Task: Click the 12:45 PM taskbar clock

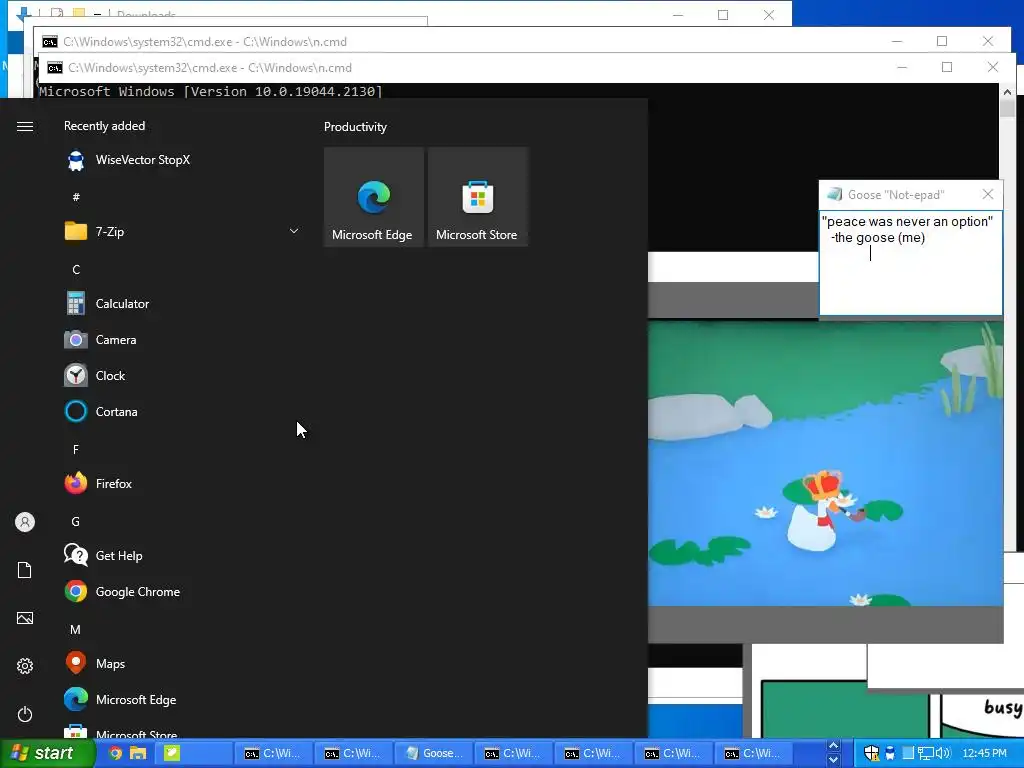Action: pos(984,753)
